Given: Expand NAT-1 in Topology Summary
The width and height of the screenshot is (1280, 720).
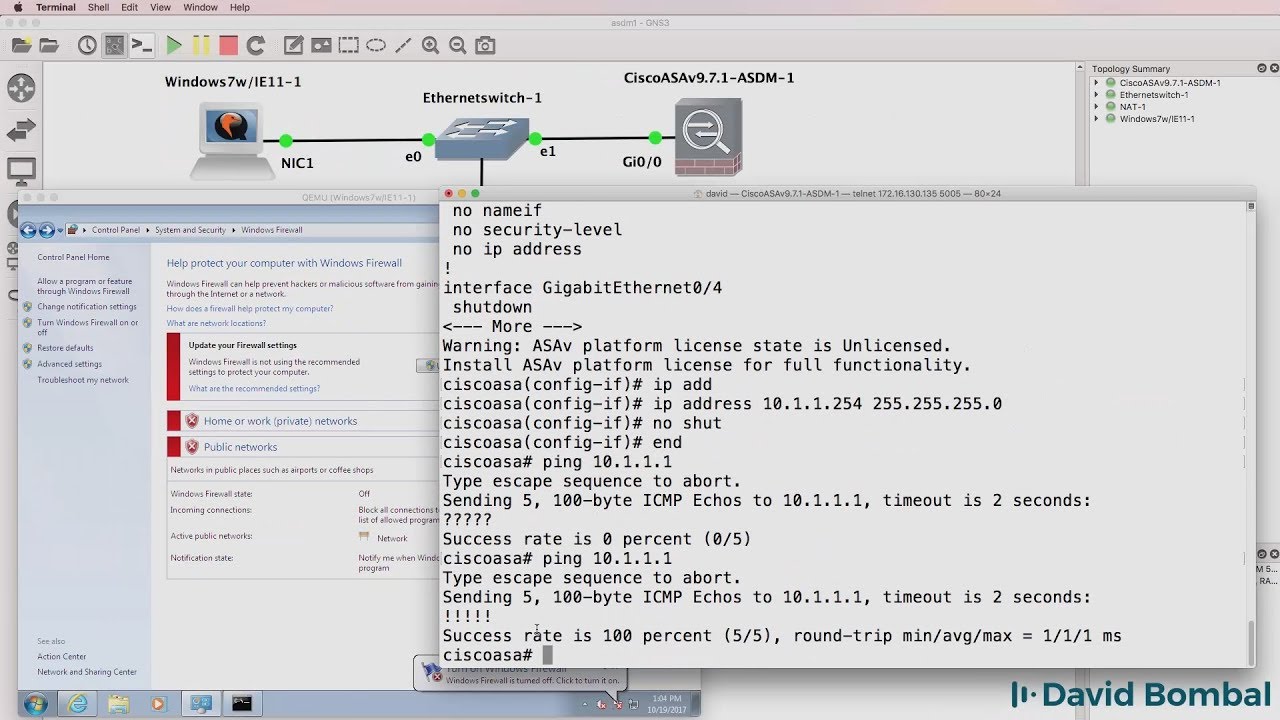Looking at the screenshot, I should click(1096, 107).
